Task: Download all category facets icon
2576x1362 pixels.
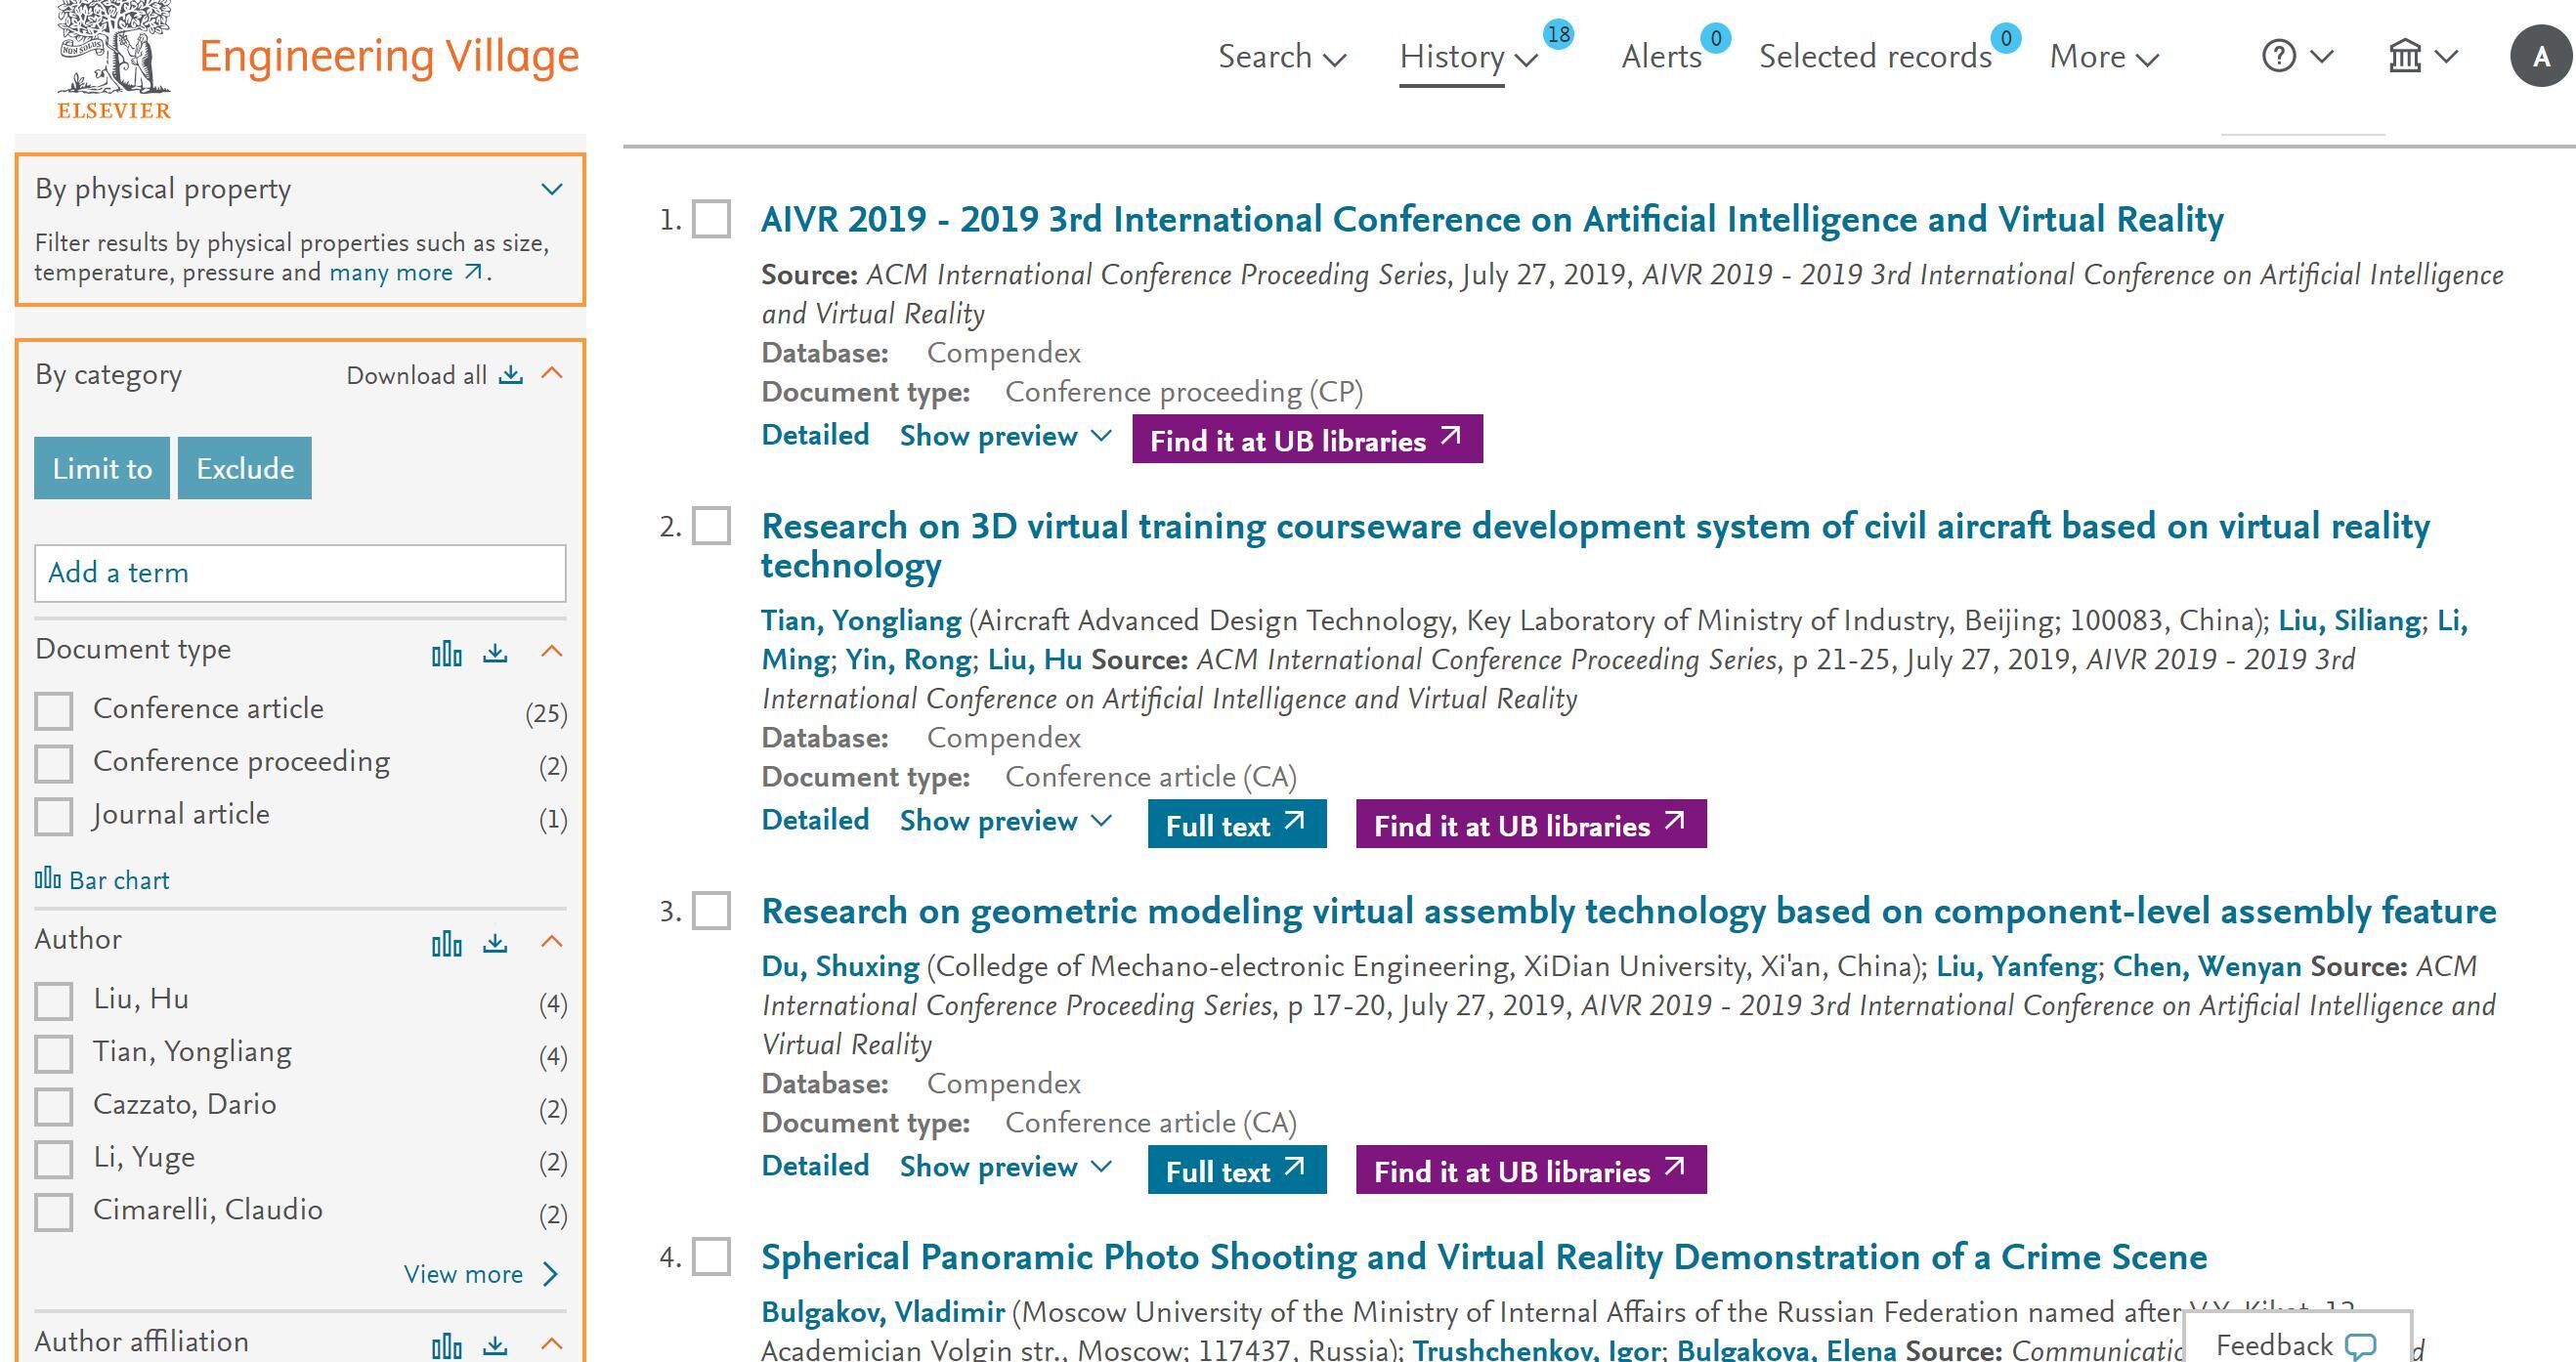Action: point(511,375)
